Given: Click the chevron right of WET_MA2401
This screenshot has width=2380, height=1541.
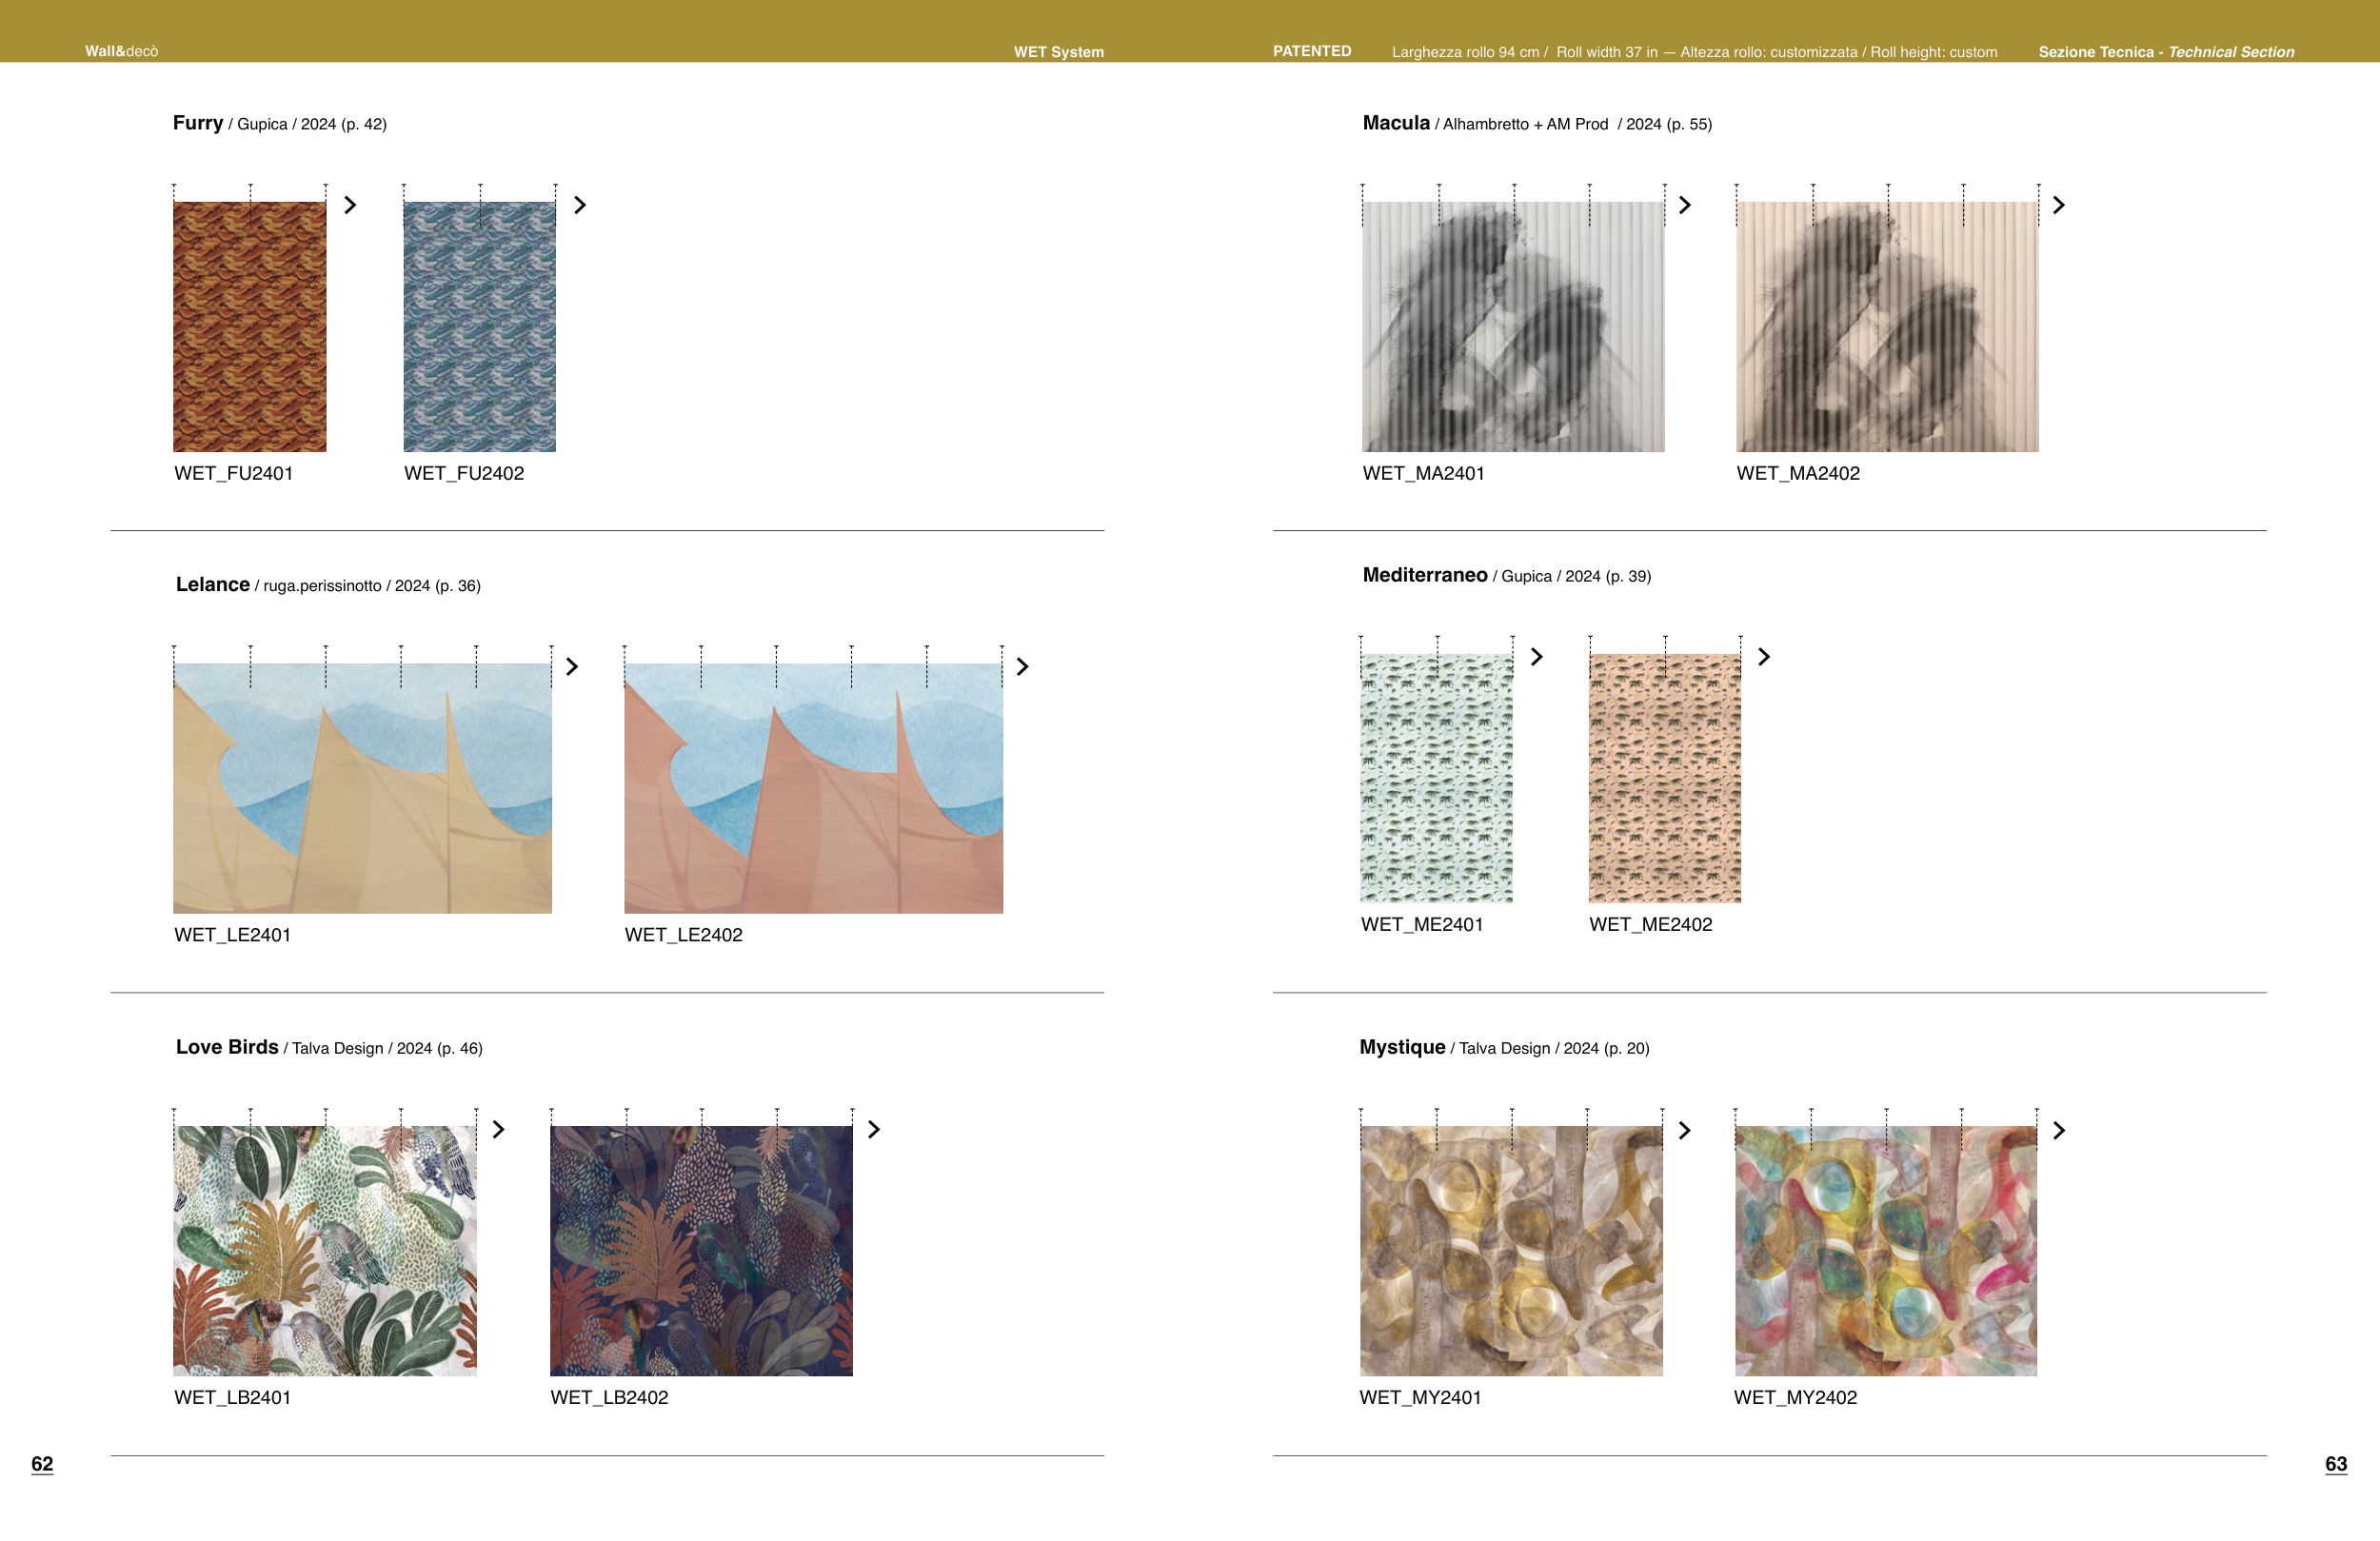Looking at the screenshot, I should 1685,205.
